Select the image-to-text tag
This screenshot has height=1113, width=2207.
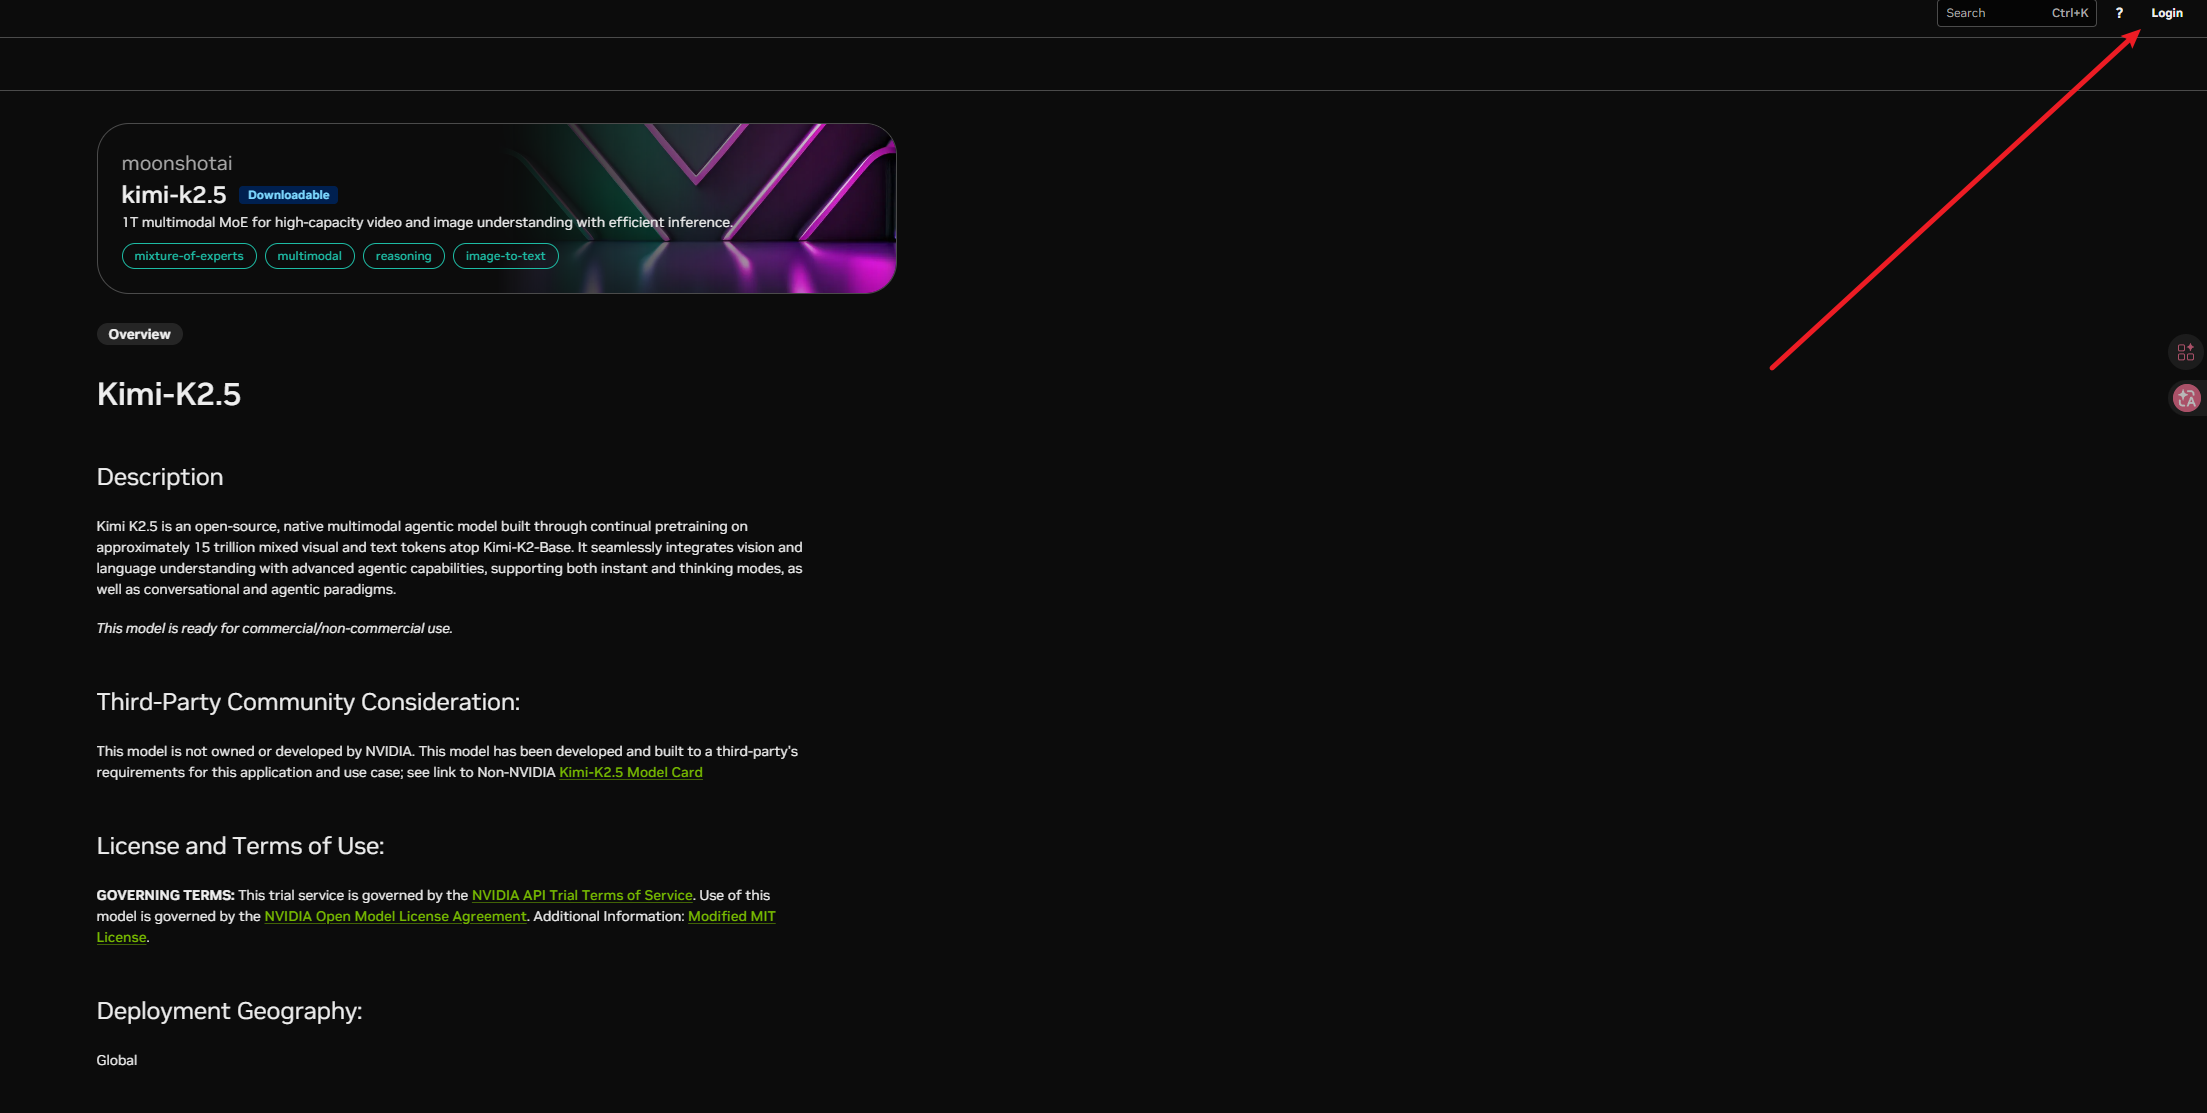tap(506, 256)
